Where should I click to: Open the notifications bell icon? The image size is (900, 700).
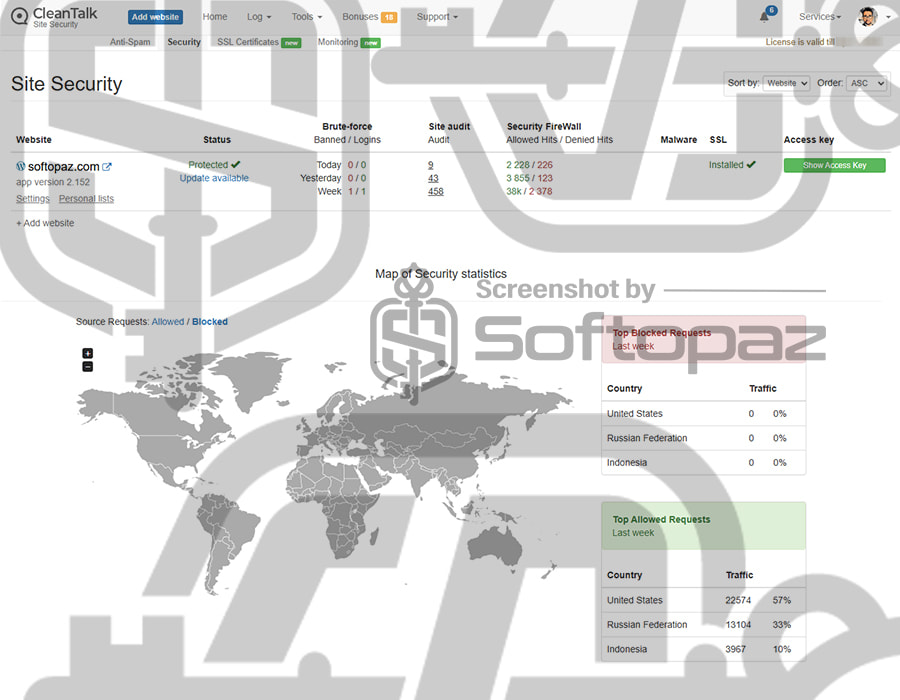point(765,17)
